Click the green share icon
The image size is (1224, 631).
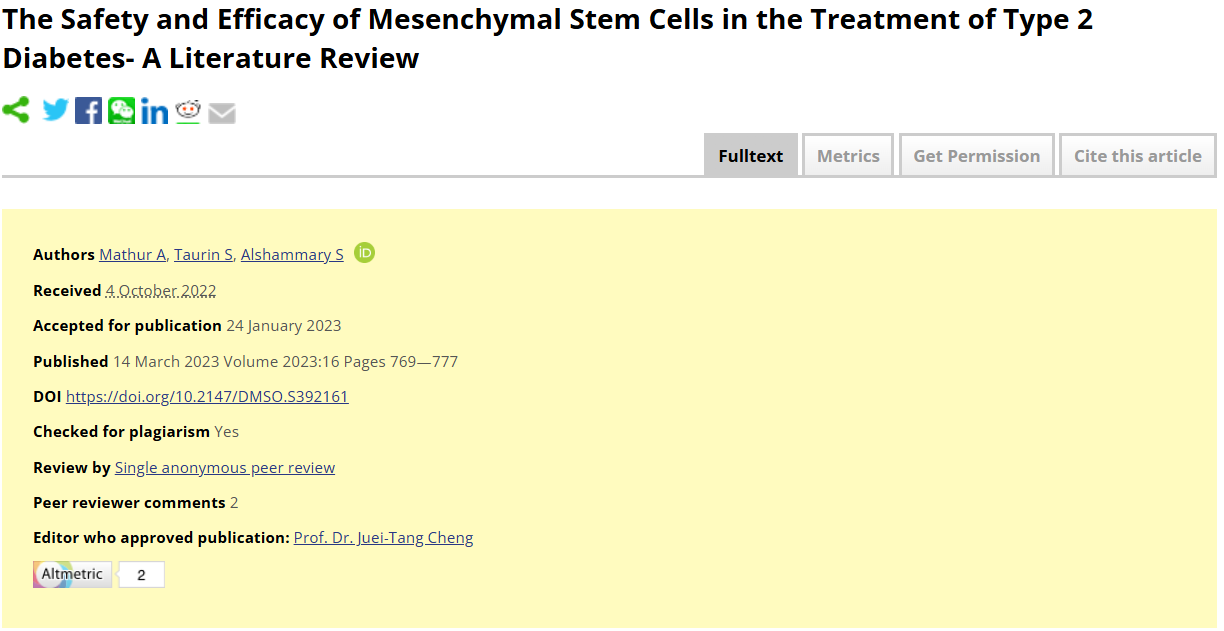click(x=16, y=110)
